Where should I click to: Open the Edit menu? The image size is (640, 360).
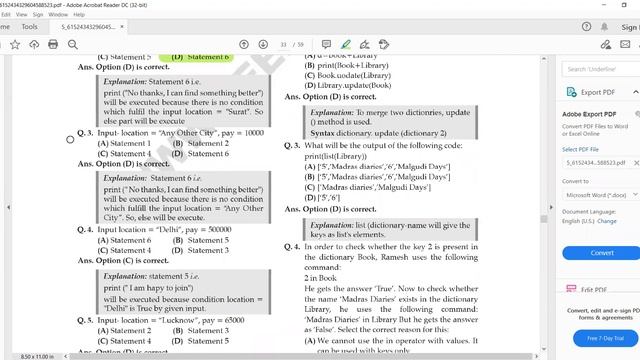click(x=6, y=14)
